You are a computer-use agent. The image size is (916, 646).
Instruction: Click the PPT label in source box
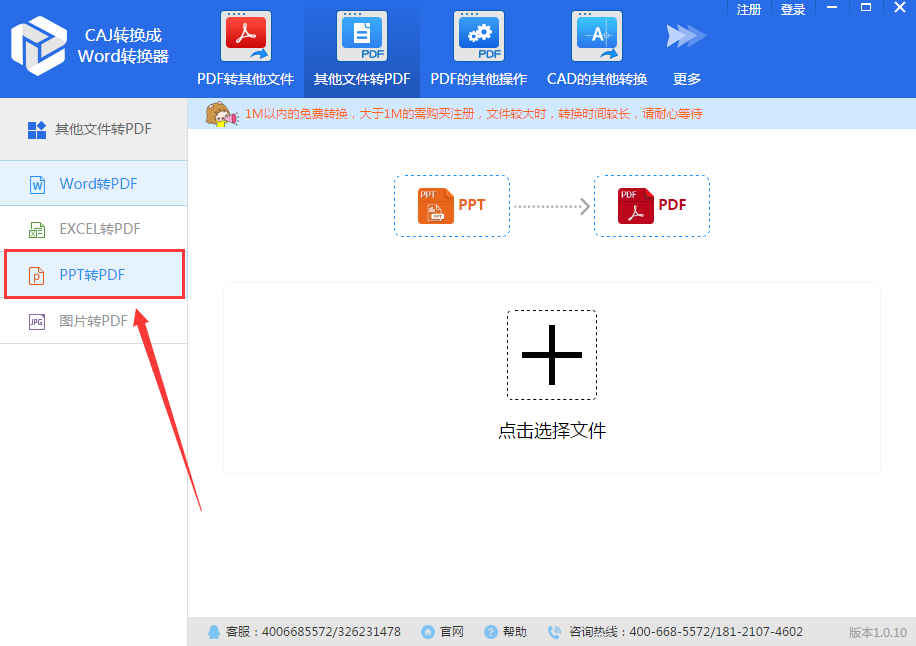[x=472, y=205]
